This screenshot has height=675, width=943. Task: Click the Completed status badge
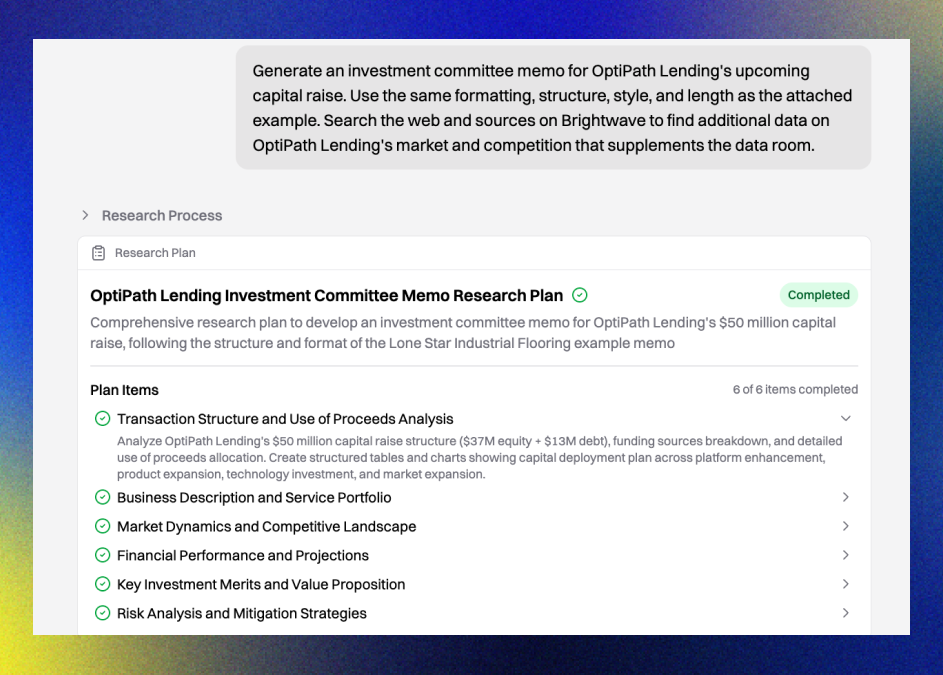pyautogui.click(x=819, y=295)
